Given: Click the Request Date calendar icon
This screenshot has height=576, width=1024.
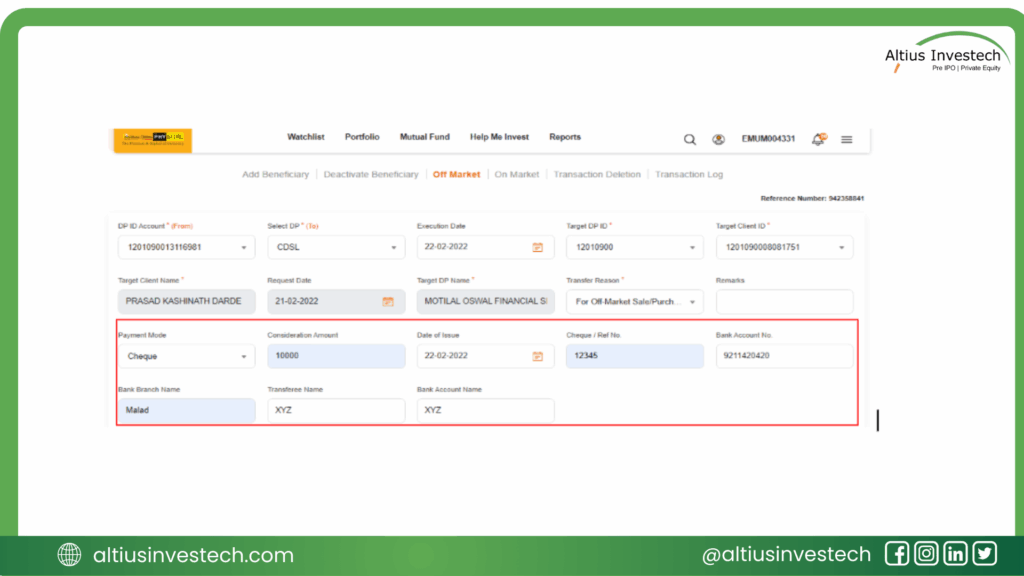Looking at the screenshot, I should click(388, 301).
